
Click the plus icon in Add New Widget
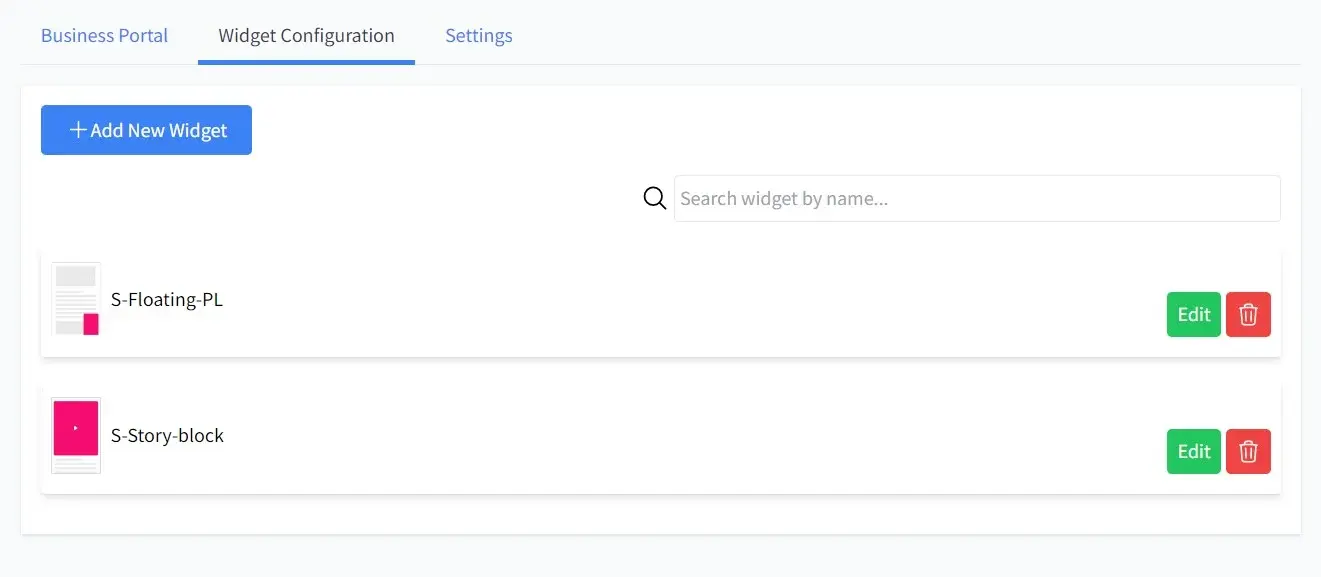78,129
